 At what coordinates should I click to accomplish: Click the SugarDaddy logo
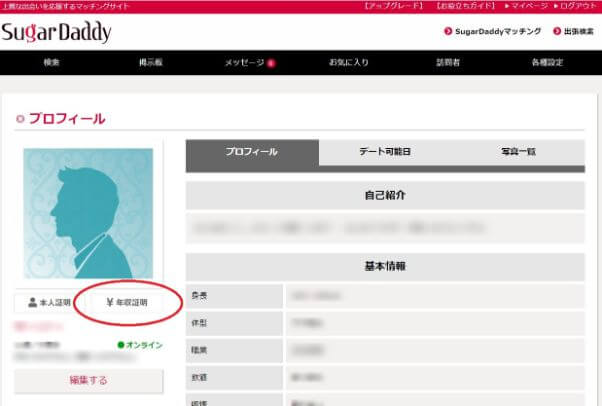coord(56,33)
